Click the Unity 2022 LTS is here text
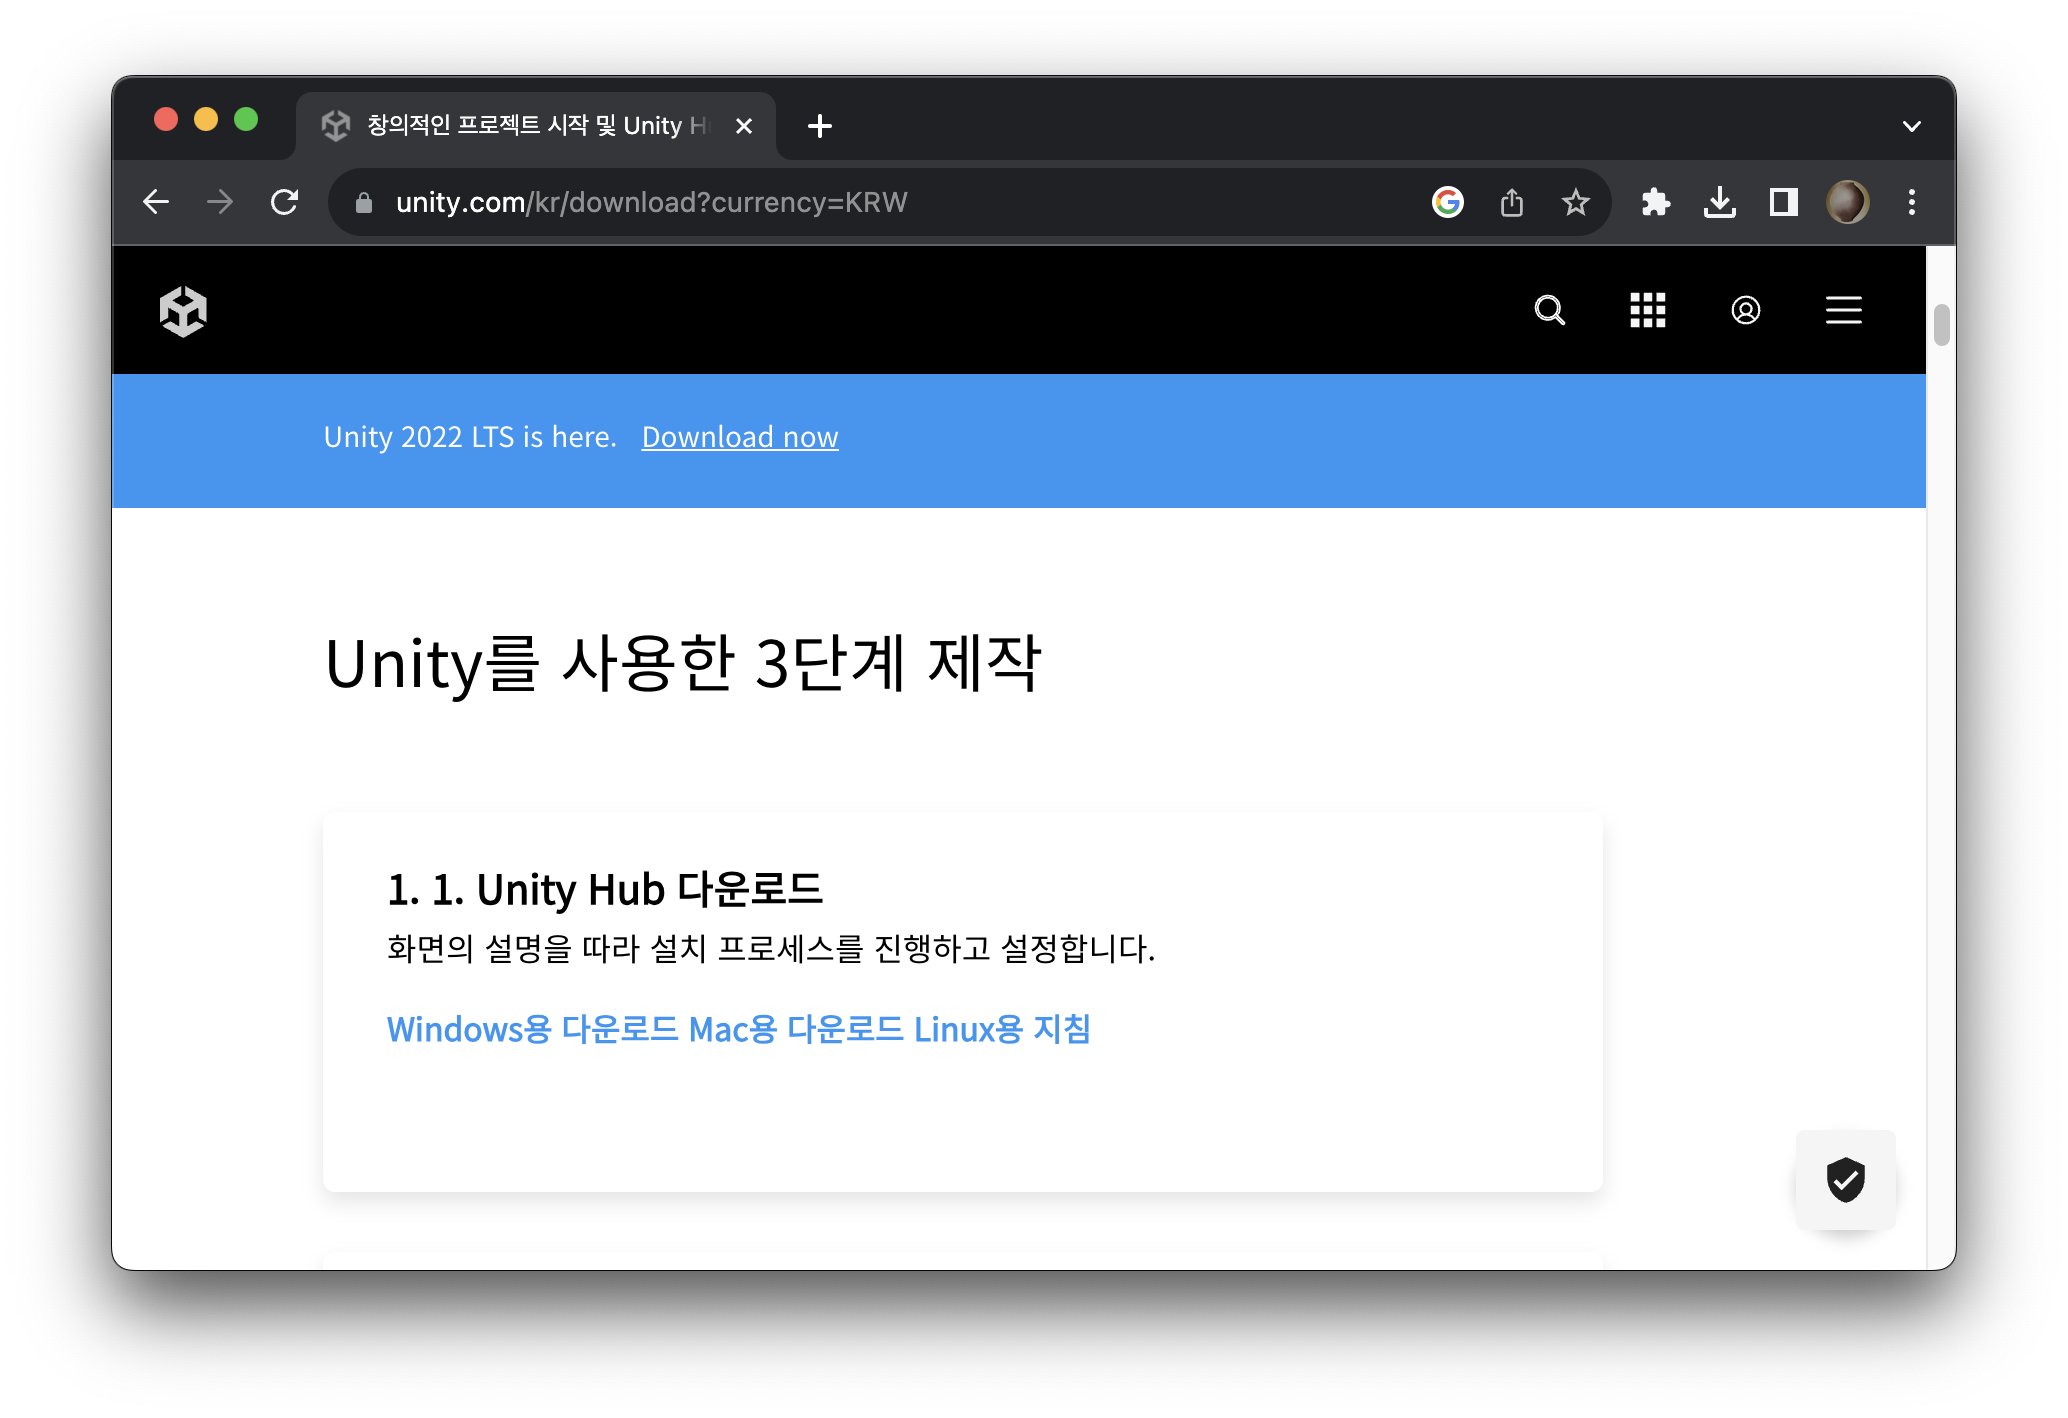Screen dimensions: 2068x1418 [x=471, y=437]
